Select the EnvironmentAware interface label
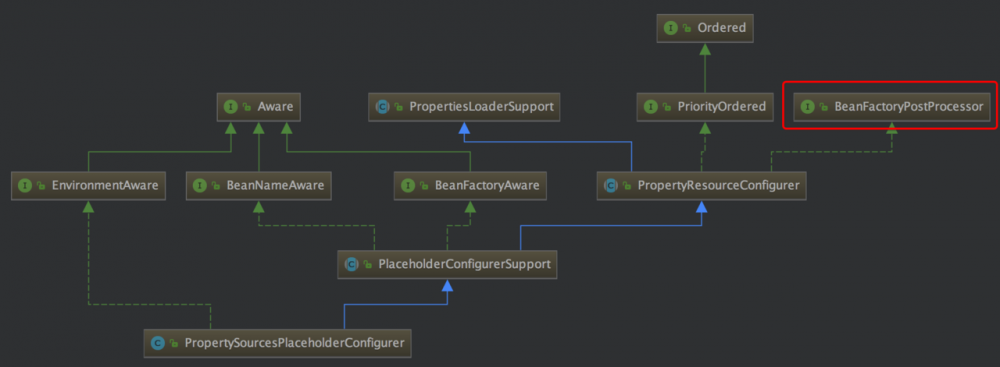Viewport: 1000px width, 367px height. tap(105, 185)
